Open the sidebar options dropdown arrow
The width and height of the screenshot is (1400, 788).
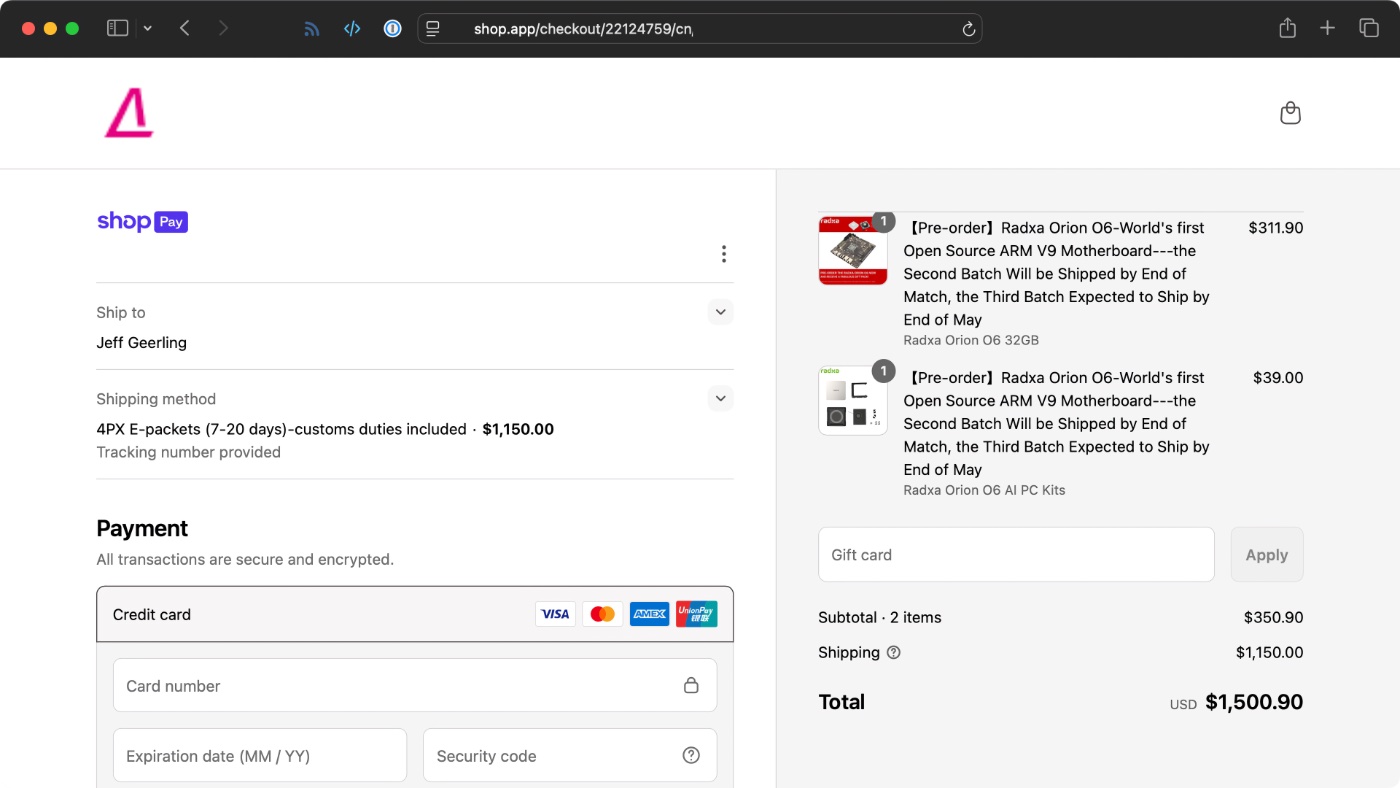[148, 28]
